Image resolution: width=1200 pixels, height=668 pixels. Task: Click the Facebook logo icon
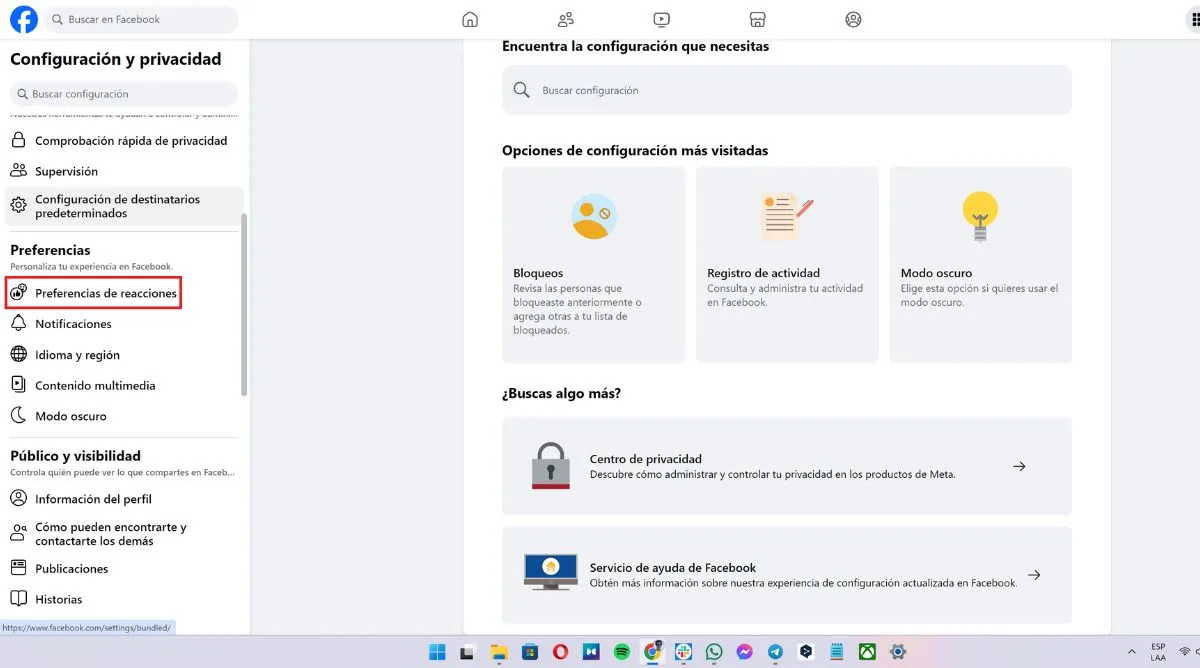(x=24, y=19)
